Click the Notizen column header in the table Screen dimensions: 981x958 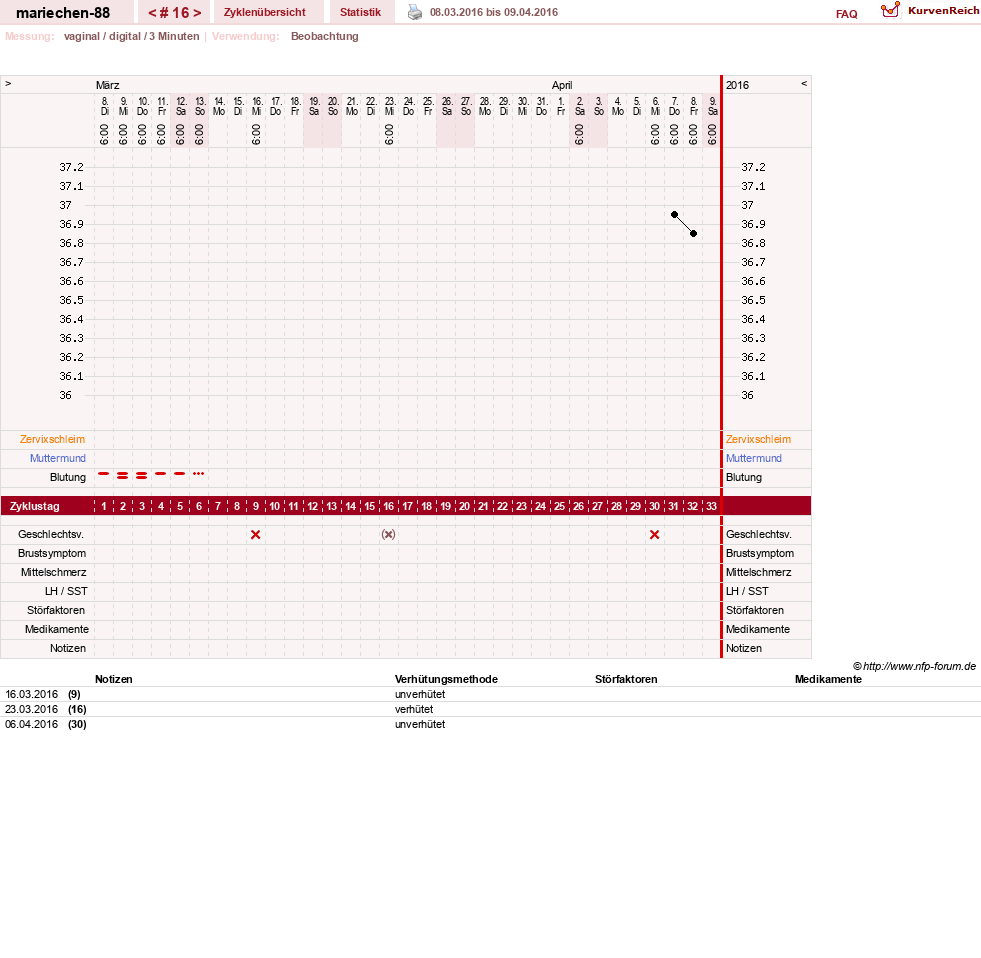pos(114,679)
